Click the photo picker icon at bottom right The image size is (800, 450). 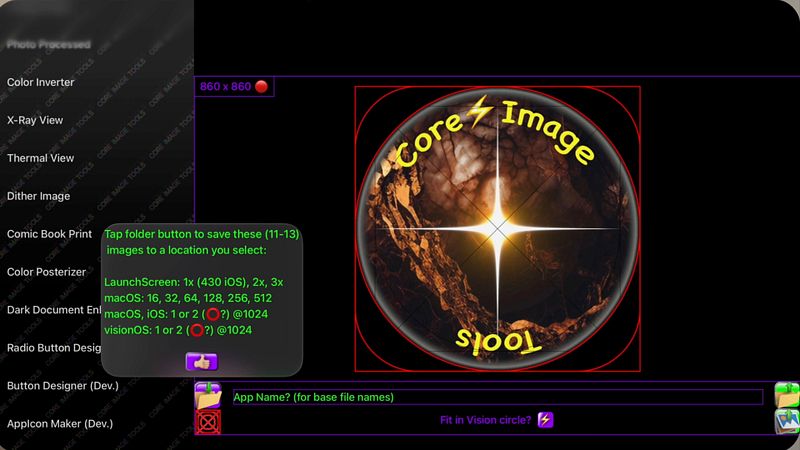(787, 421)
